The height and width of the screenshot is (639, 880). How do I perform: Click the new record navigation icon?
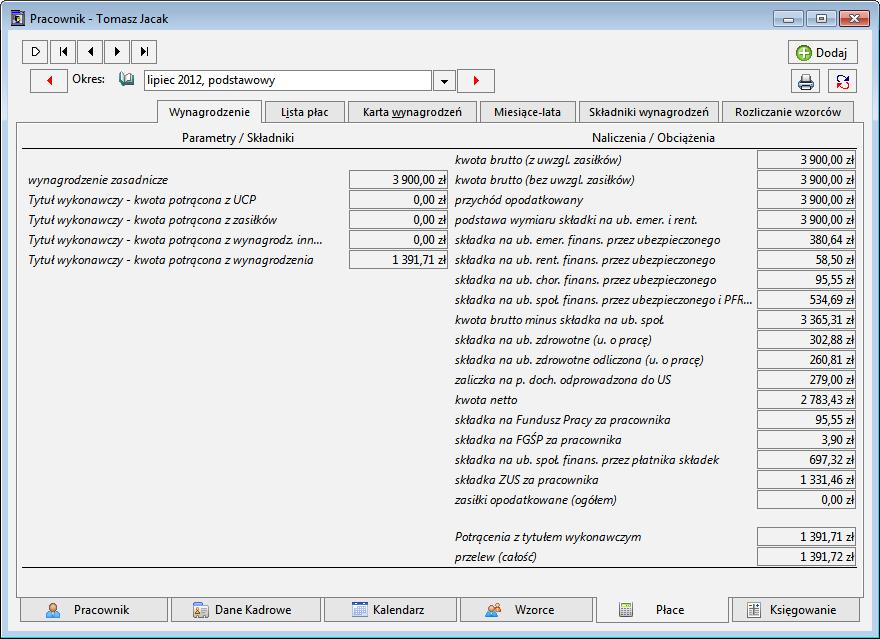[35, 52]
